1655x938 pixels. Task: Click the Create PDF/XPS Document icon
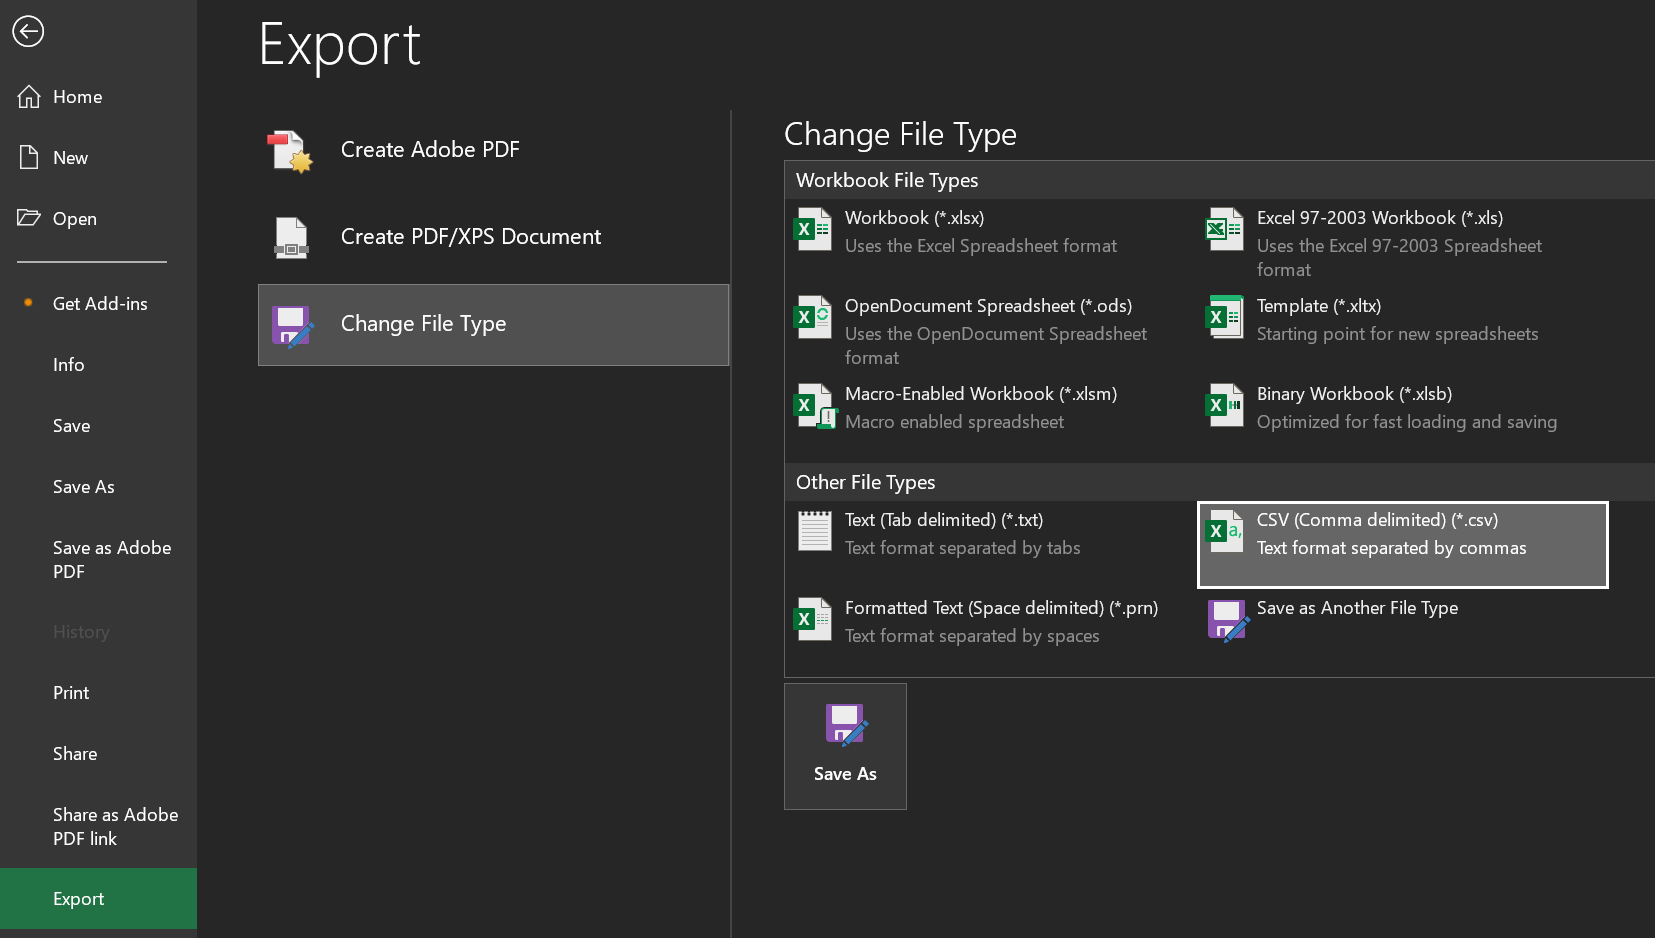(x=291, y=238)
